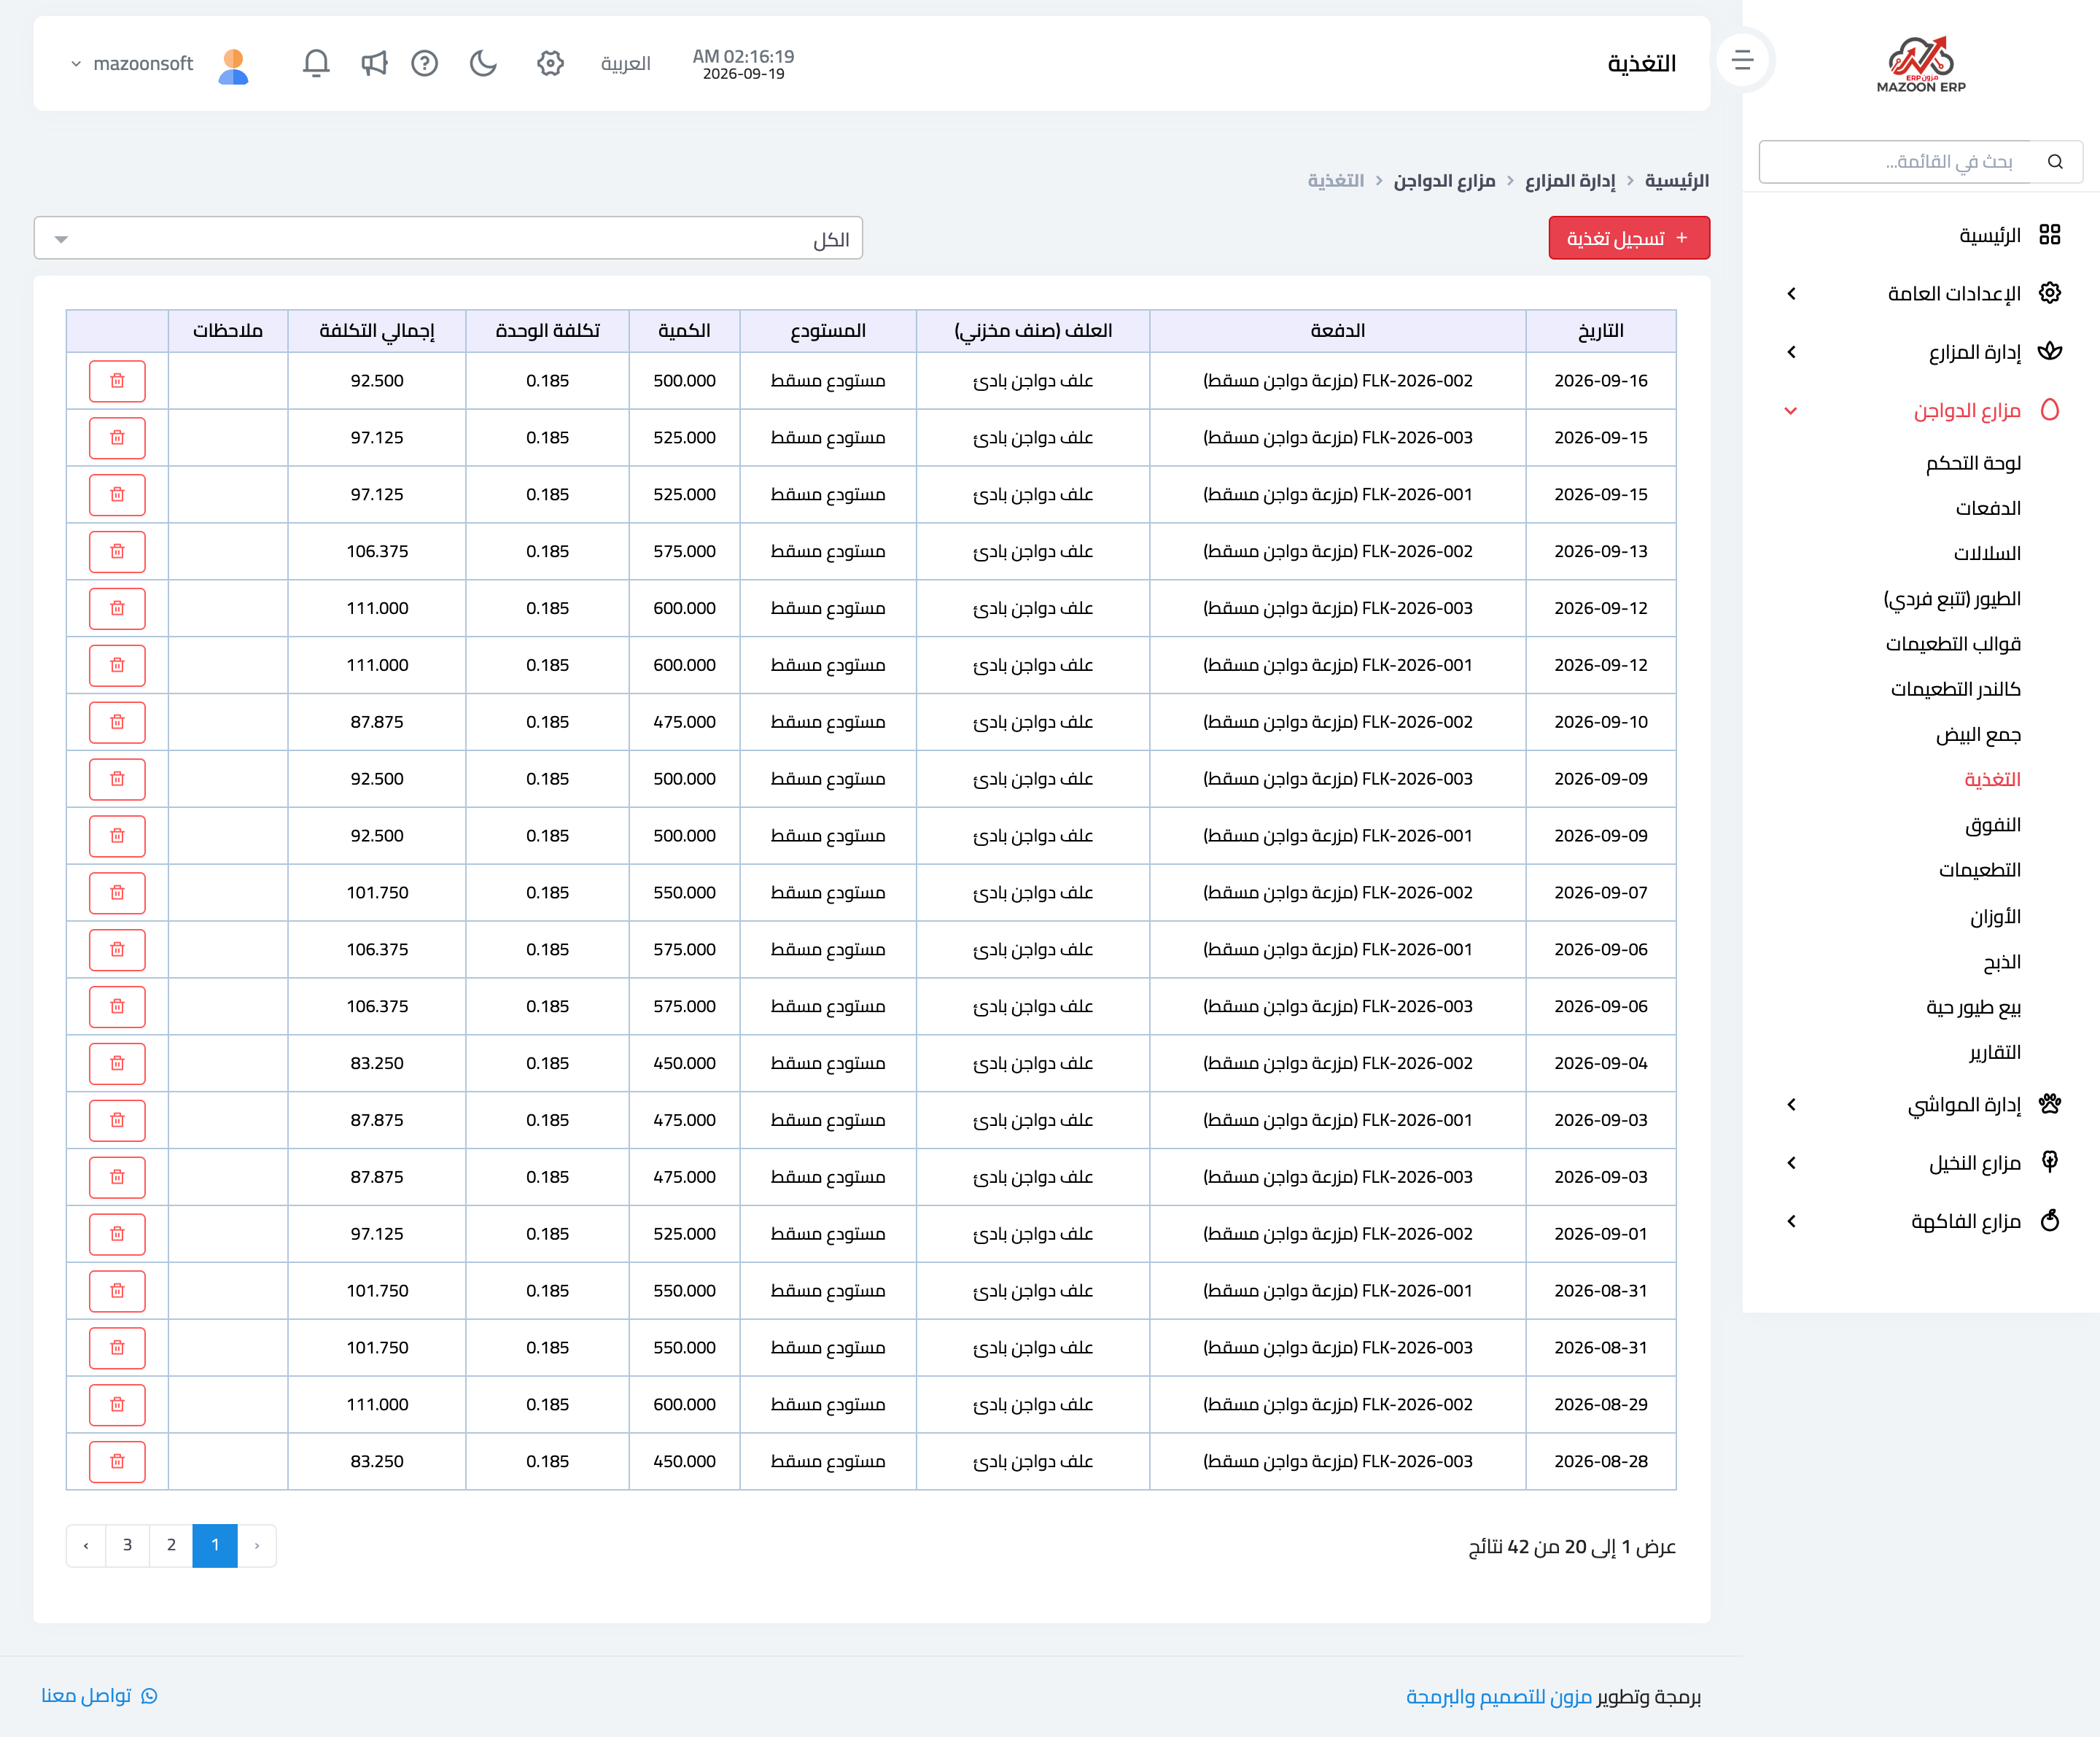Viewport: 2100px width, 1737px height.
Task: Open the announcements megaphone icon
Action: pyautogui.click(x=374, y=63)
